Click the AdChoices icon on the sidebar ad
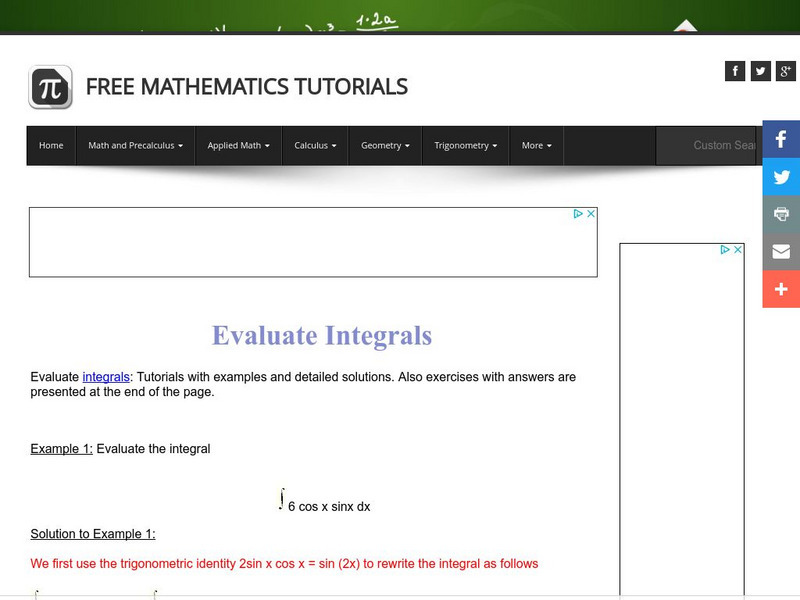Image resolution: width=800 pixels, height=600 pixels. [x=725, y=249]
